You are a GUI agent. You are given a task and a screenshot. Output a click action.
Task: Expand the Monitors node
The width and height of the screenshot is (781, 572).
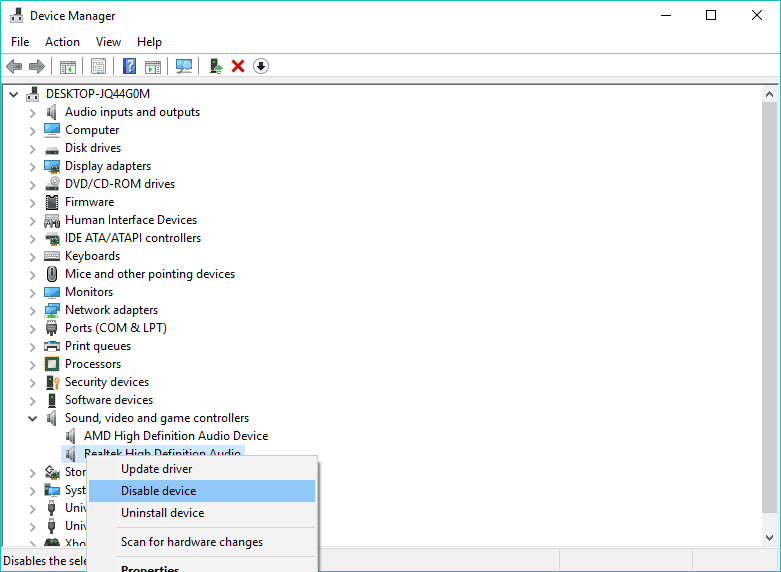pos(32,292)
